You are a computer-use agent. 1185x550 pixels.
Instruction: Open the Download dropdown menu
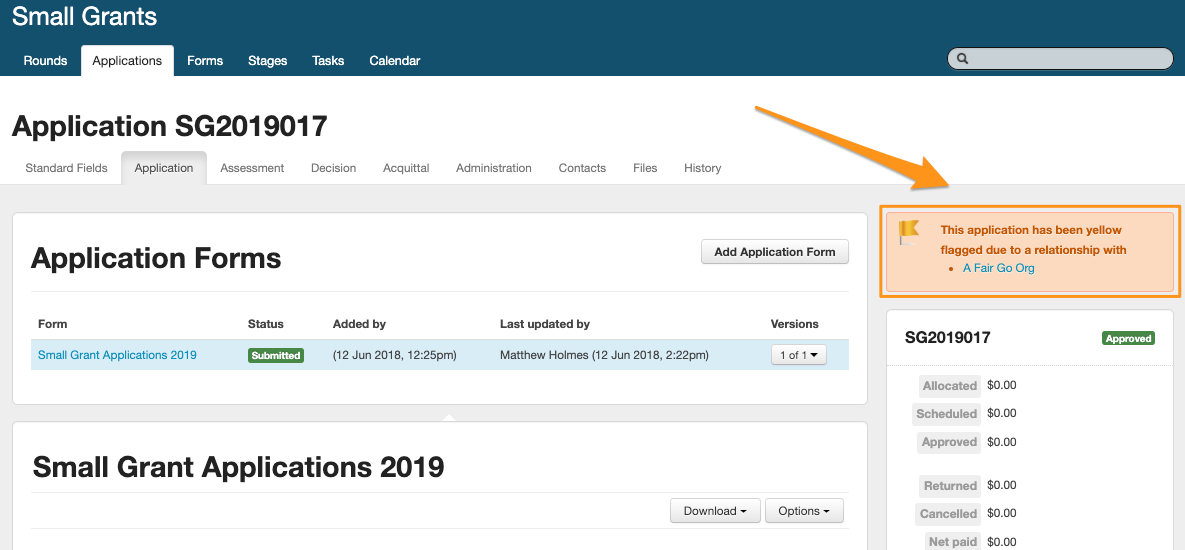715,511
